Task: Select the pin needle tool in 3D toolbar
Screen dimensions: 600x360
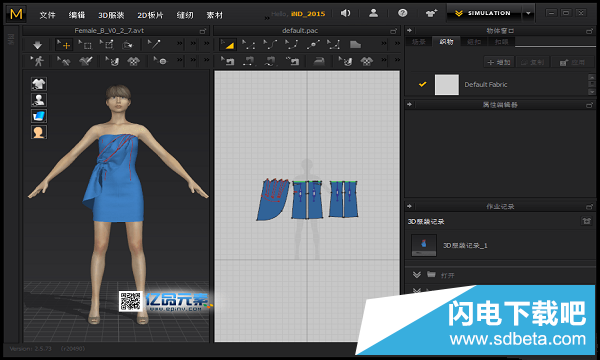Action: pyautogui.click(x=154, y=45)
